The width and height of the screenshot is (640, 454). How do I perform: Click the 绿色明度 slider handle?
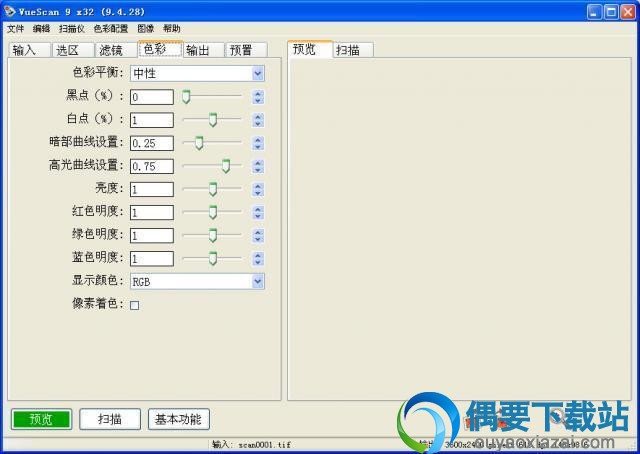[x=213, y=235]
